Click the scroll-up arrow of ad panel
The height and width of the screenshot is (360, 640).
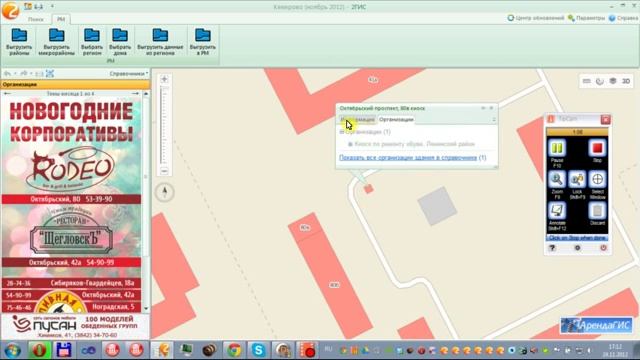tap(146, 94)
